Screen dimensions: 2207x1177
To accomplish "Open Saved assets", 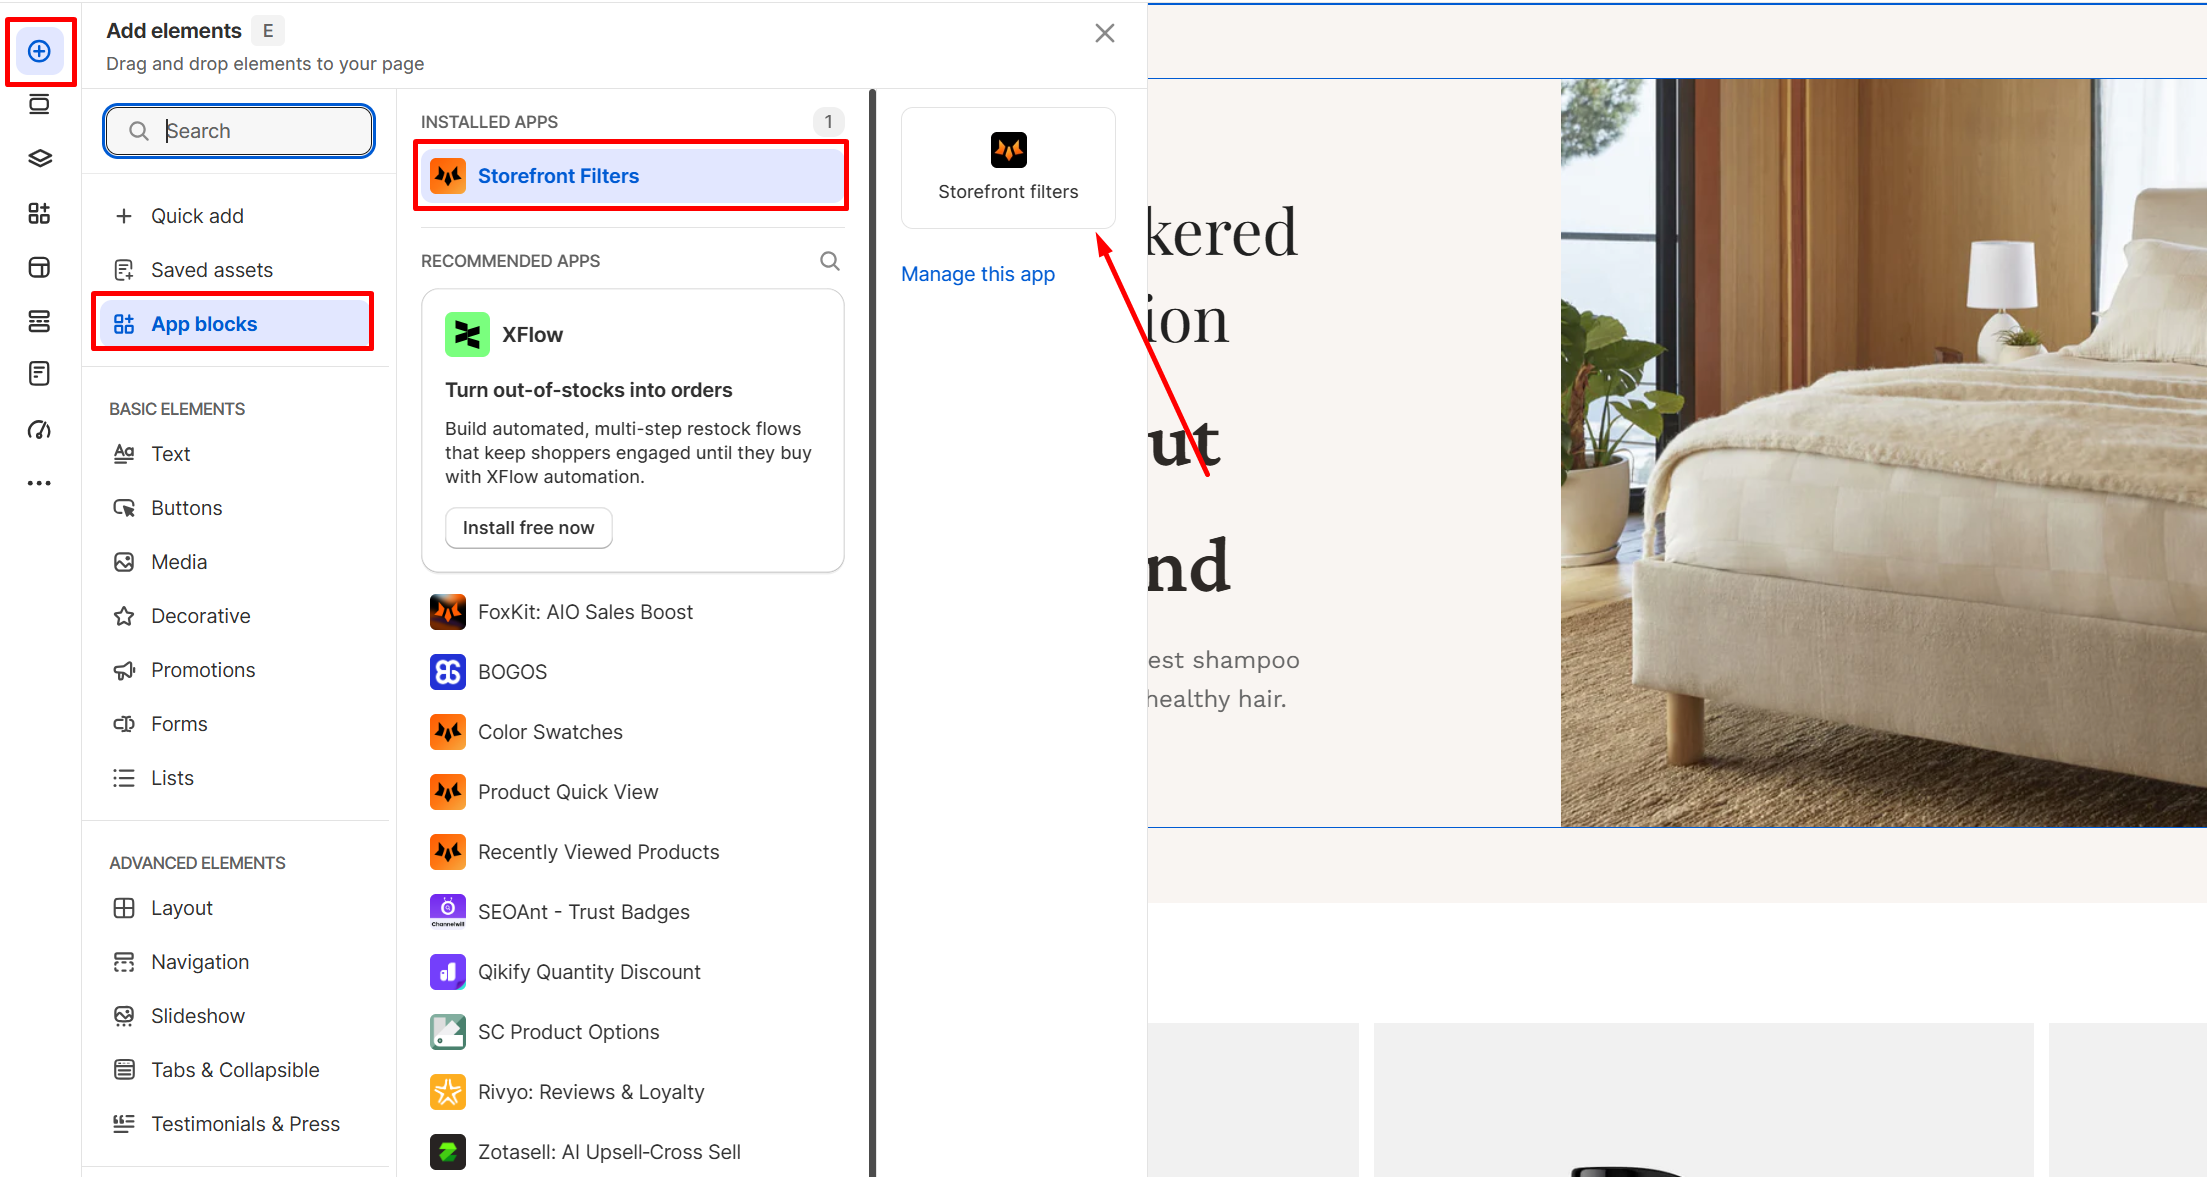I will pos(236,270).
